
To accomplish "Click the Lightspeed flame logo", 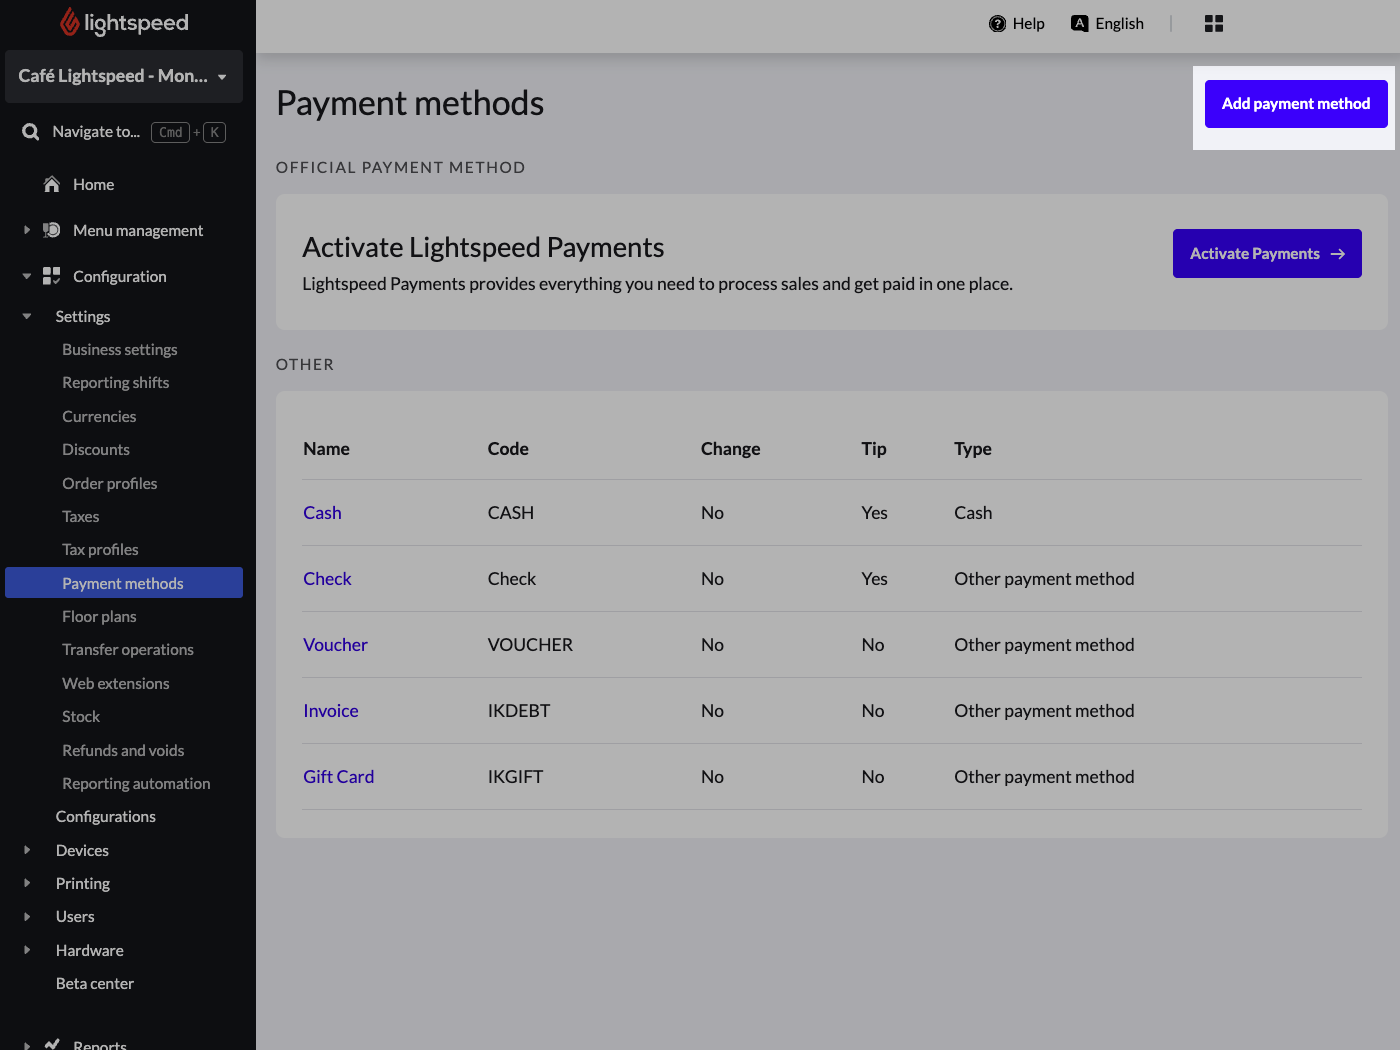I will [69, 22].
